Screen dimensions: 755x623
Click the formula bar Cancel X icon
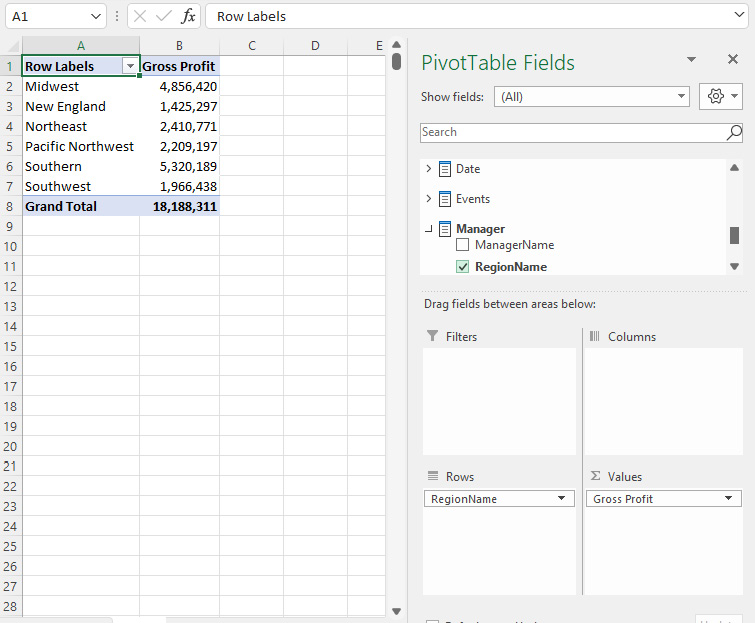(x=141, y=17)
